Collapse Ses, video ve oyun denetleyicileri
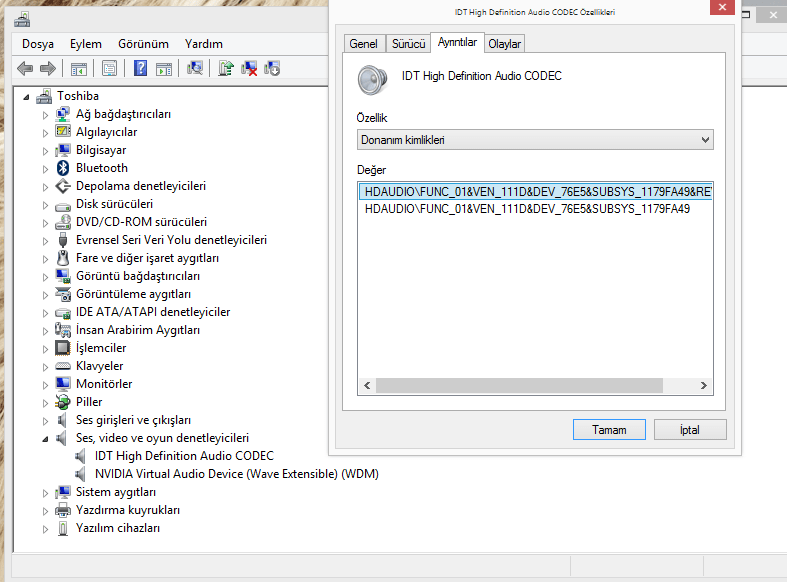Viewport: 787px width, 582px height. (x=45, y=439)
